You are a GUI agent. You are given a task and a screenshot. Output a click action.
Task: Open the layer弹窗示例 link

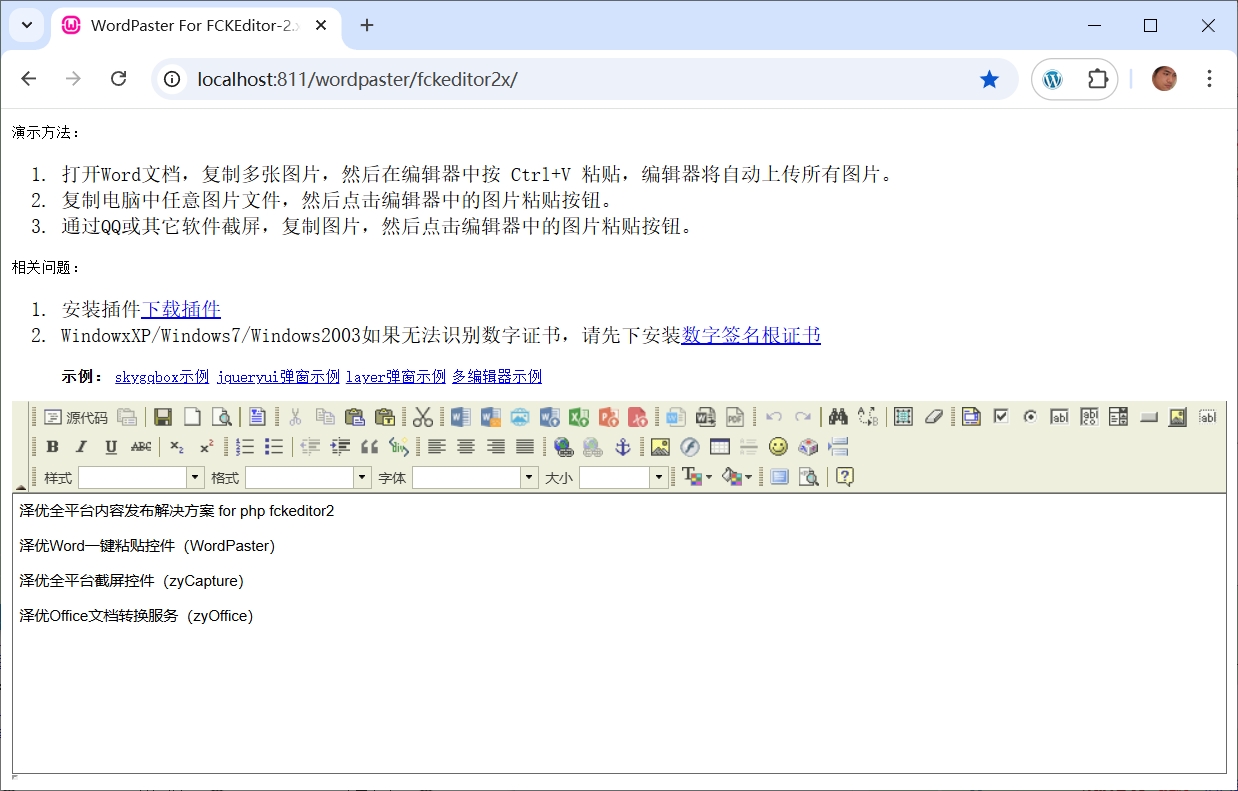[396, 377]
